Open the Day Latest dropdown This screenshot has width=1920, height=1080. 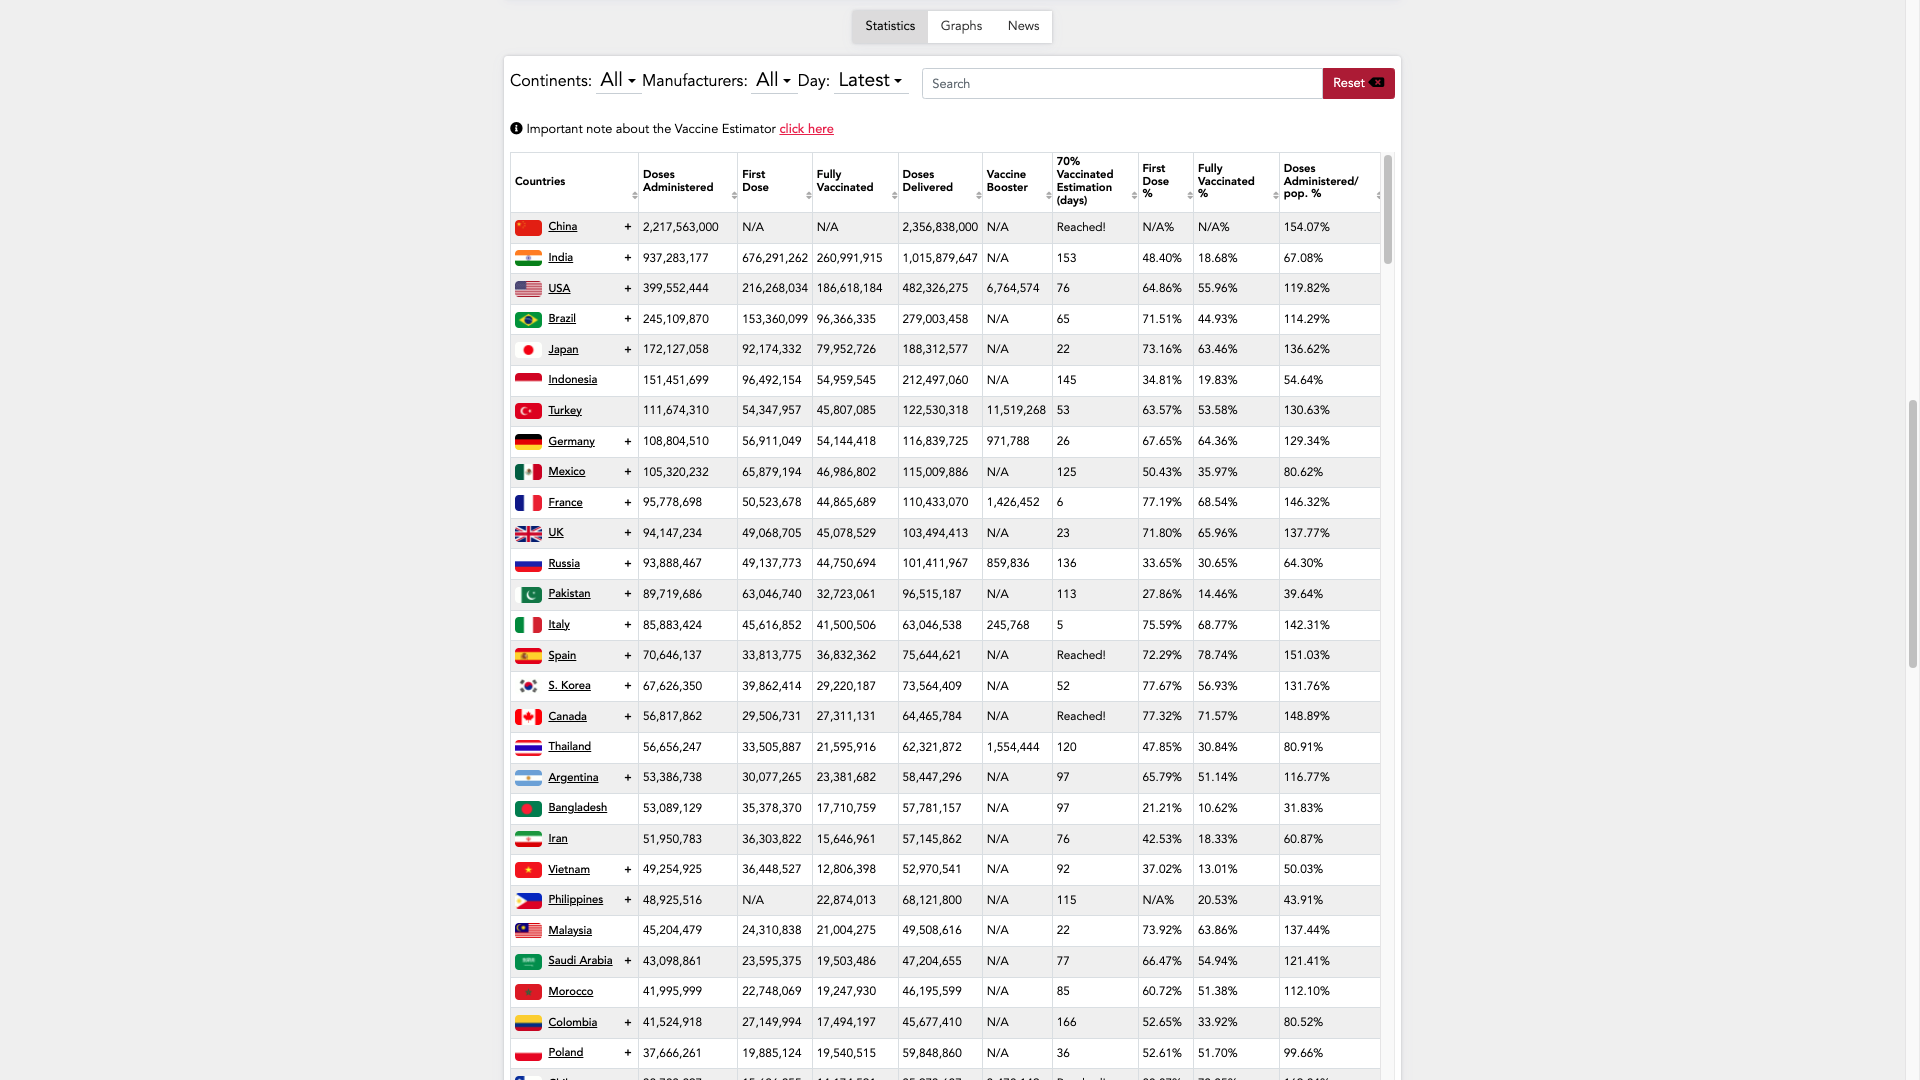(870, 80)
